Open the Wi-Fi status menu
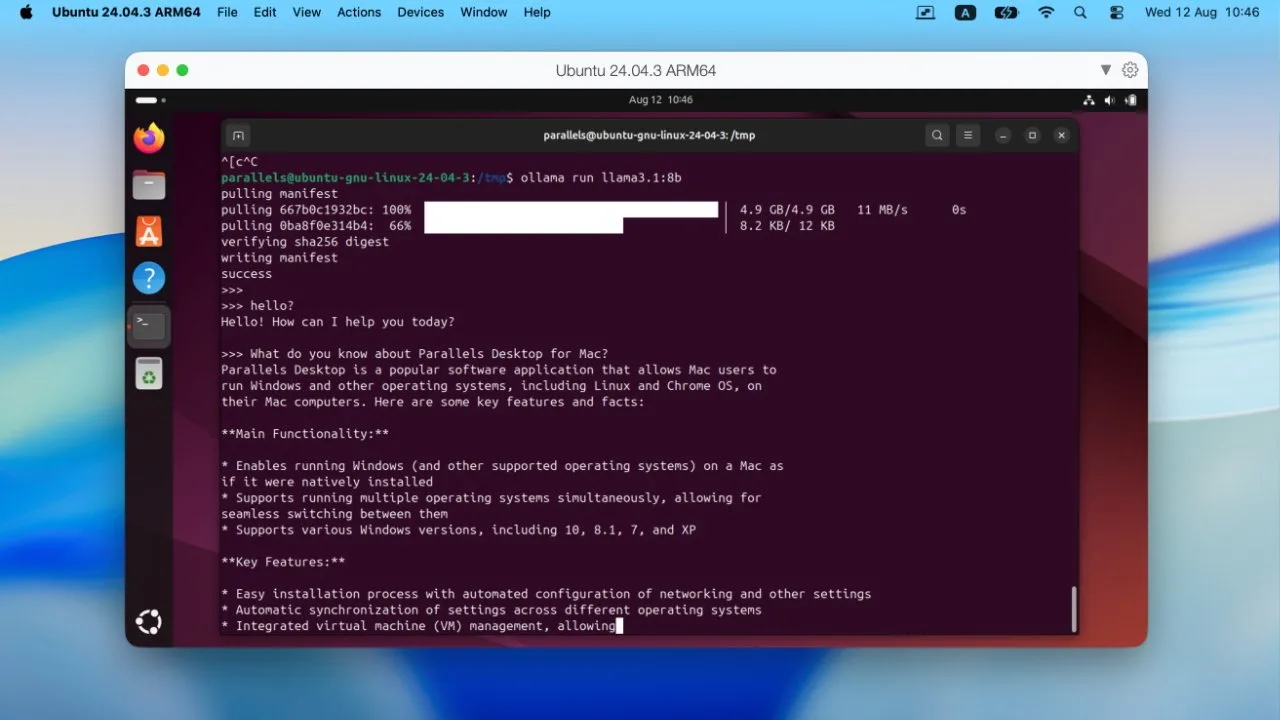Screen dimensions: 1280x720 [1046, 12]
